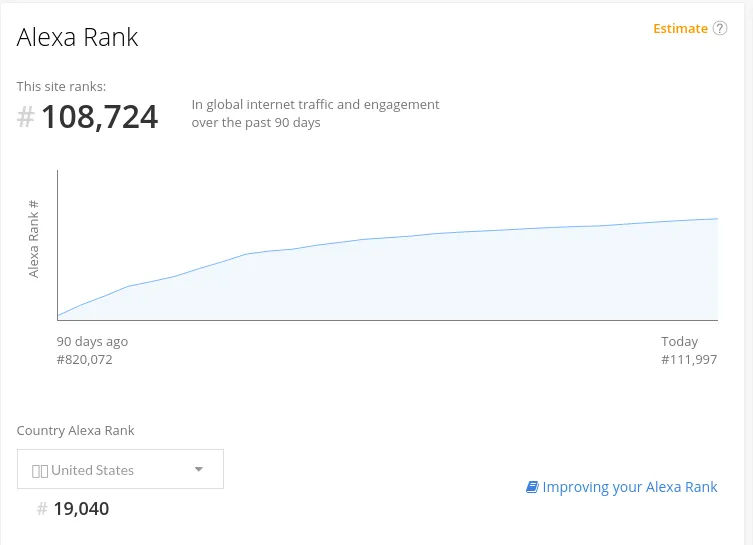Click the 'In global internet traffic and engagement' text

click(315, 104)
